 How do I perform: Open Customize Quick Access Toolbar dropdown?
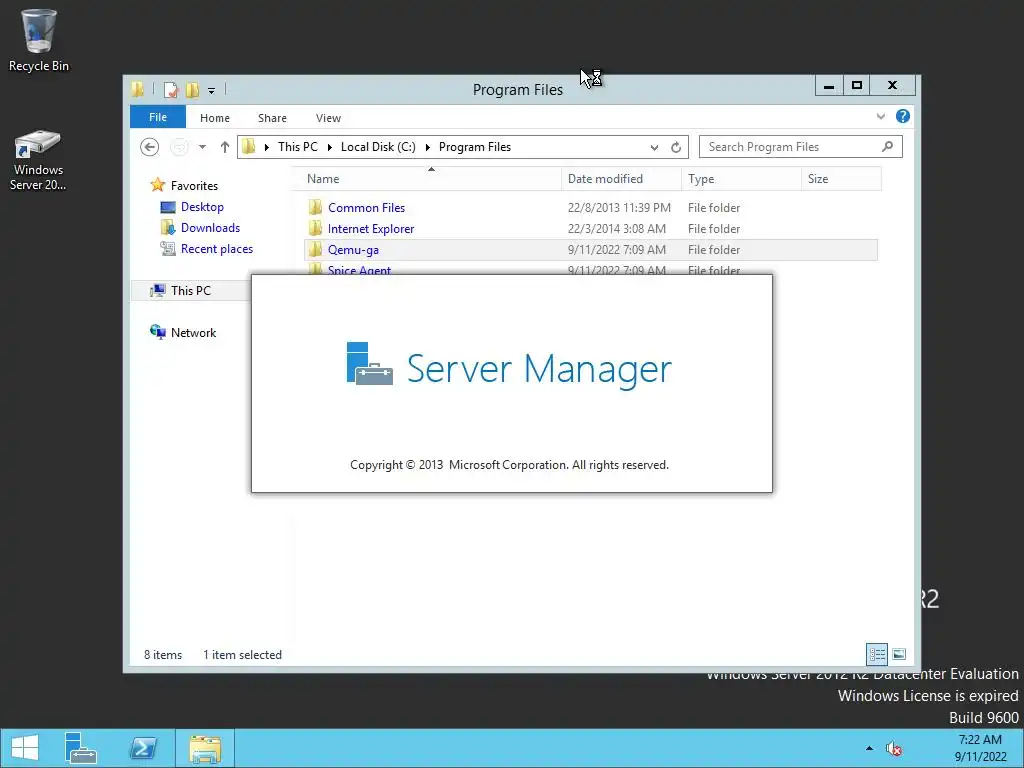(x=212, y=91)
